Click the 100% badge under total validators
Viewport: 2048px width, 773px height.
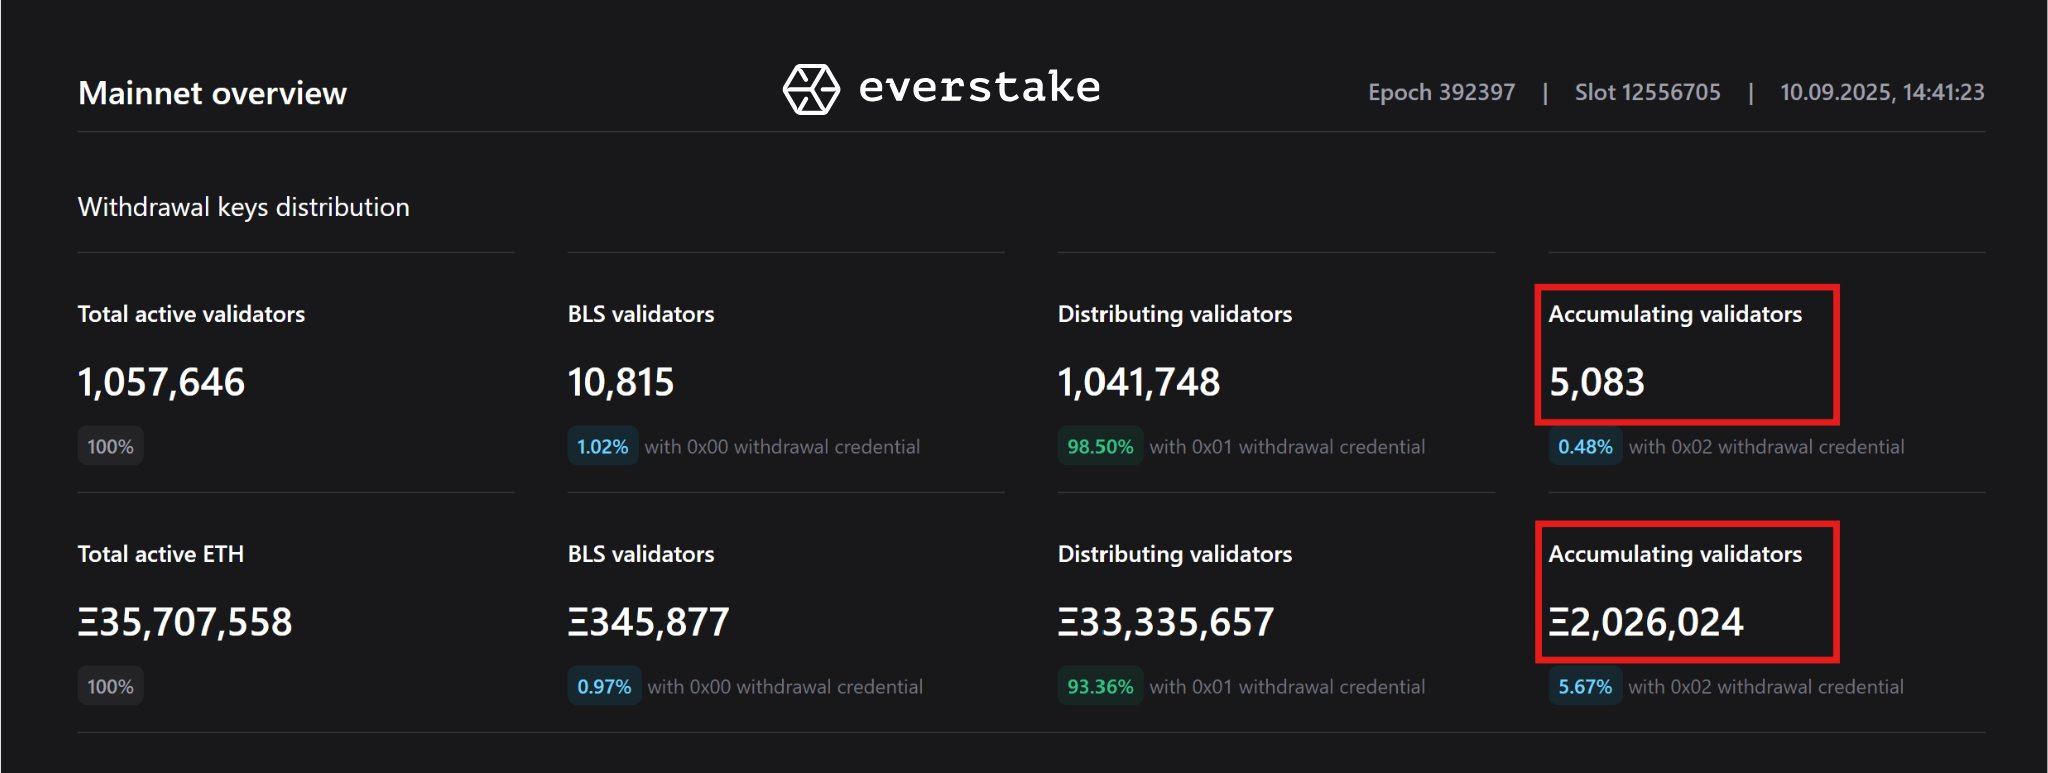point(110,446)
